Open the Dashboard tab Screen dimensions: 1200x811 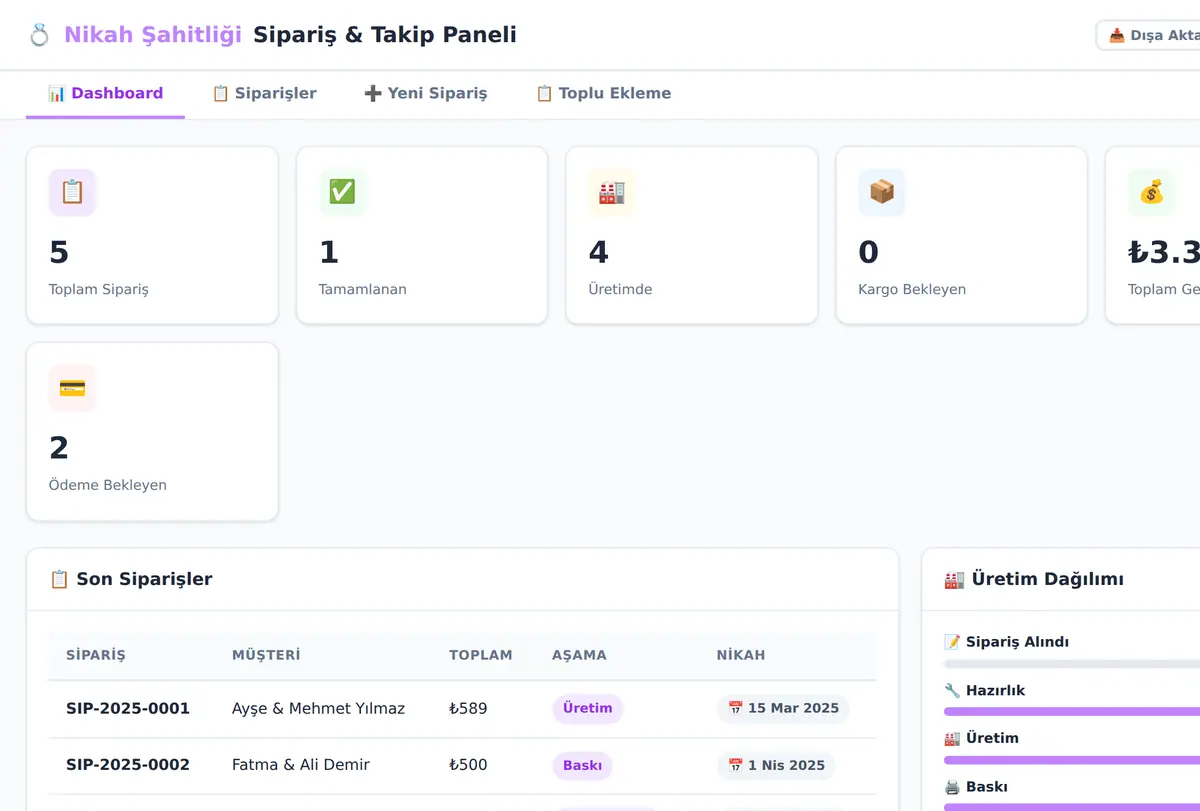(x=105, y=94)
